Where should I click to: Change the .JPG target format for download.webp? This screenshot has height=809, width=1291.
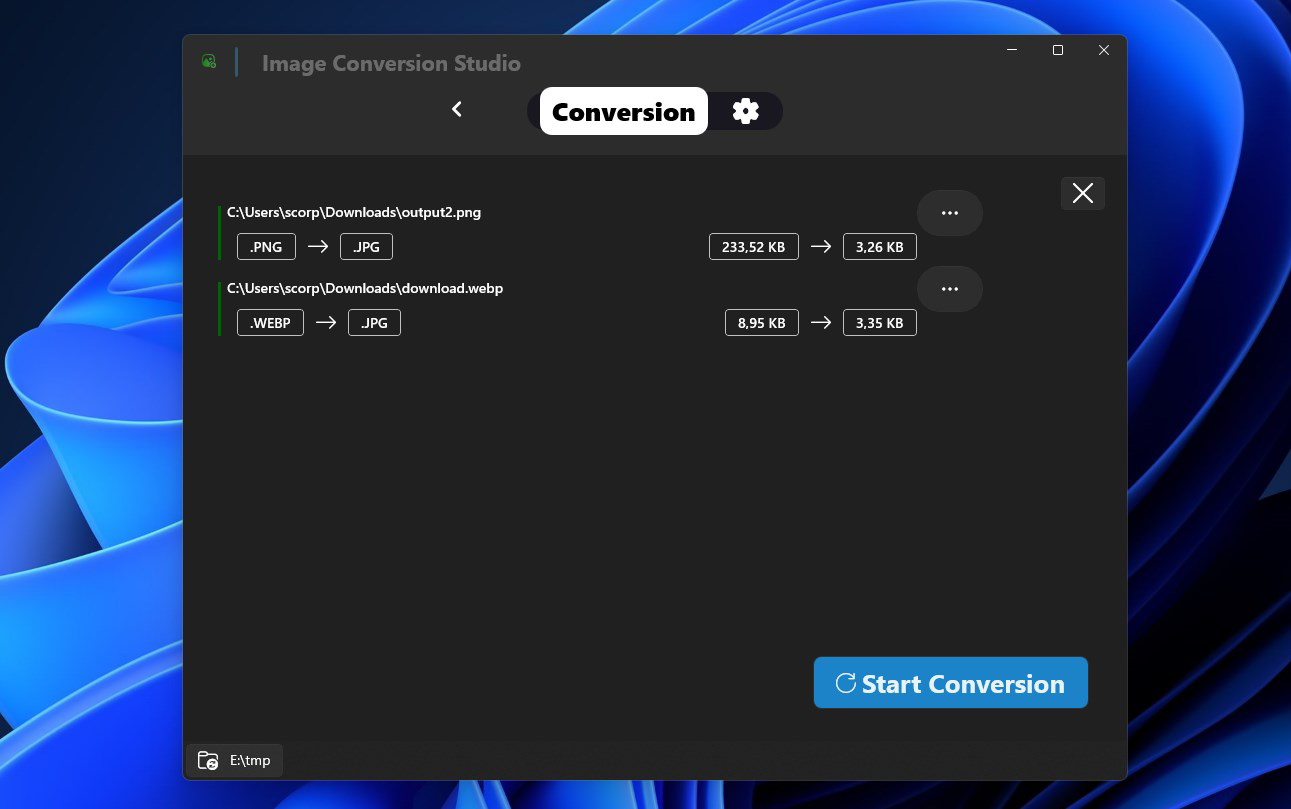374,323
